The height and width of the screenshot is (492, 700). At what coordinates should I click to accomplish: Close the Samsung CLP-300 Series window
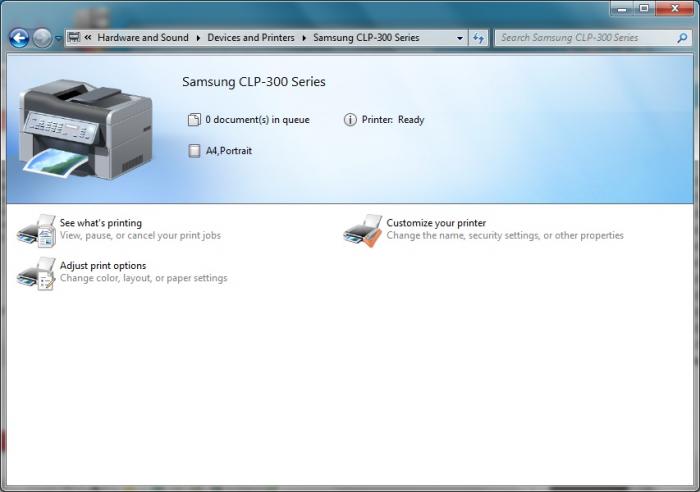[x=675, y=8]
